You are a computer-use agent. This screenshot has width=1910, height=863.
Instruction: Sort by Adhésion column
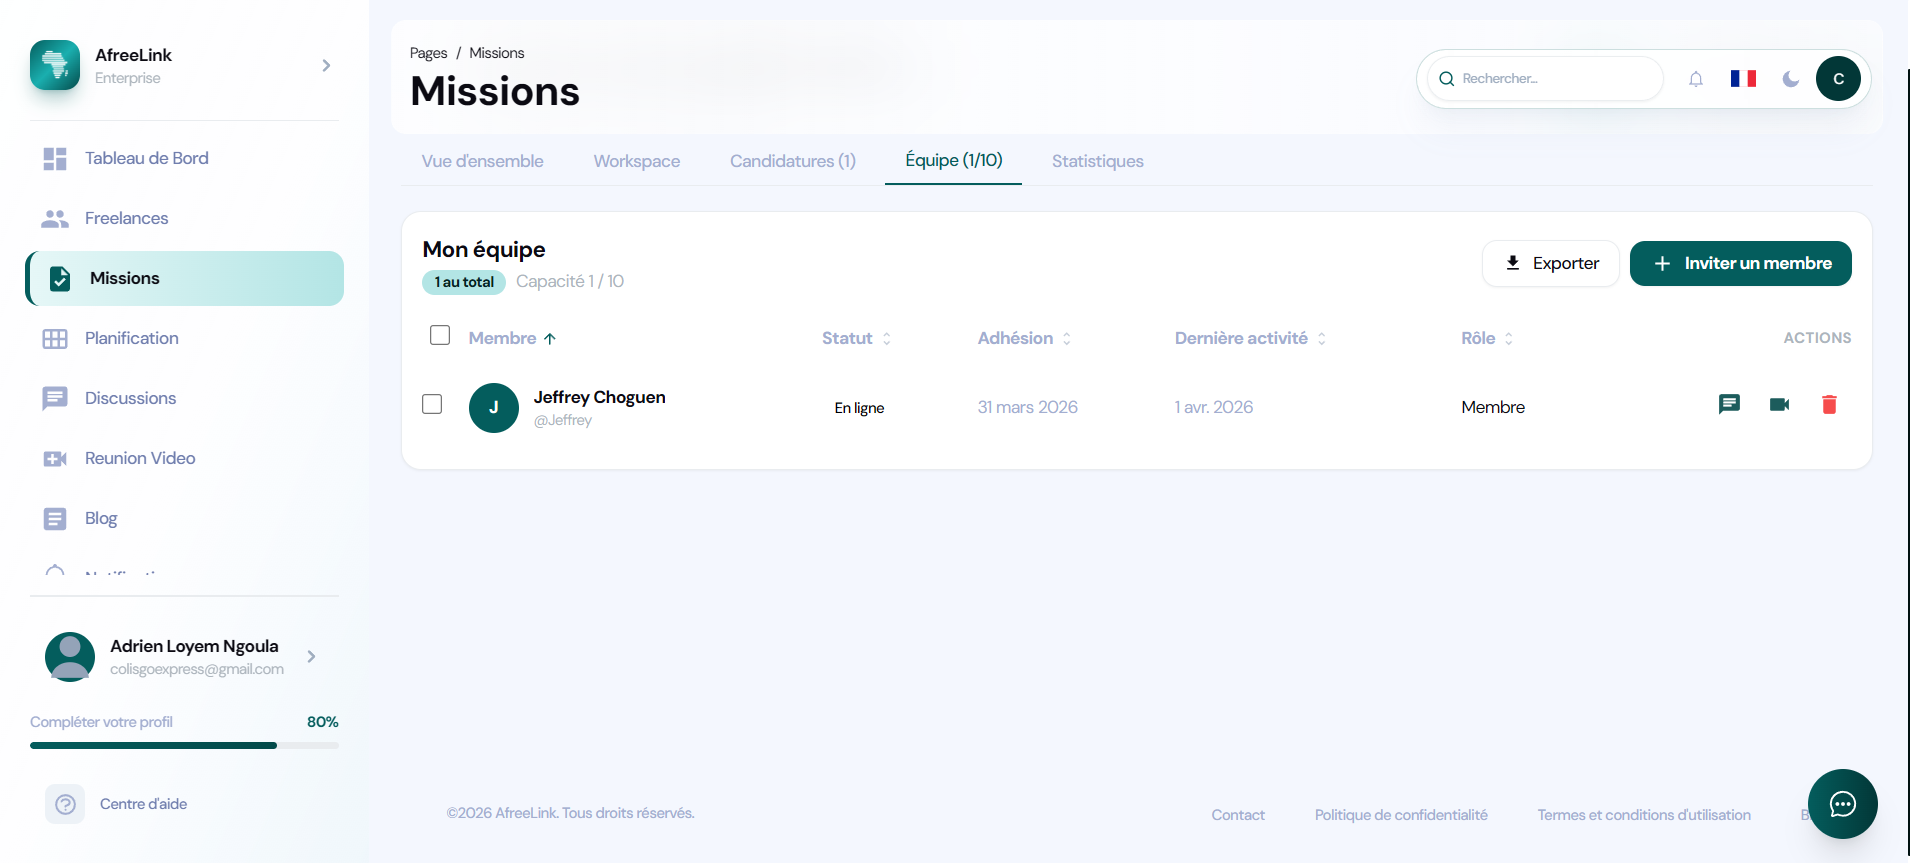click(x=1025, y=338)
